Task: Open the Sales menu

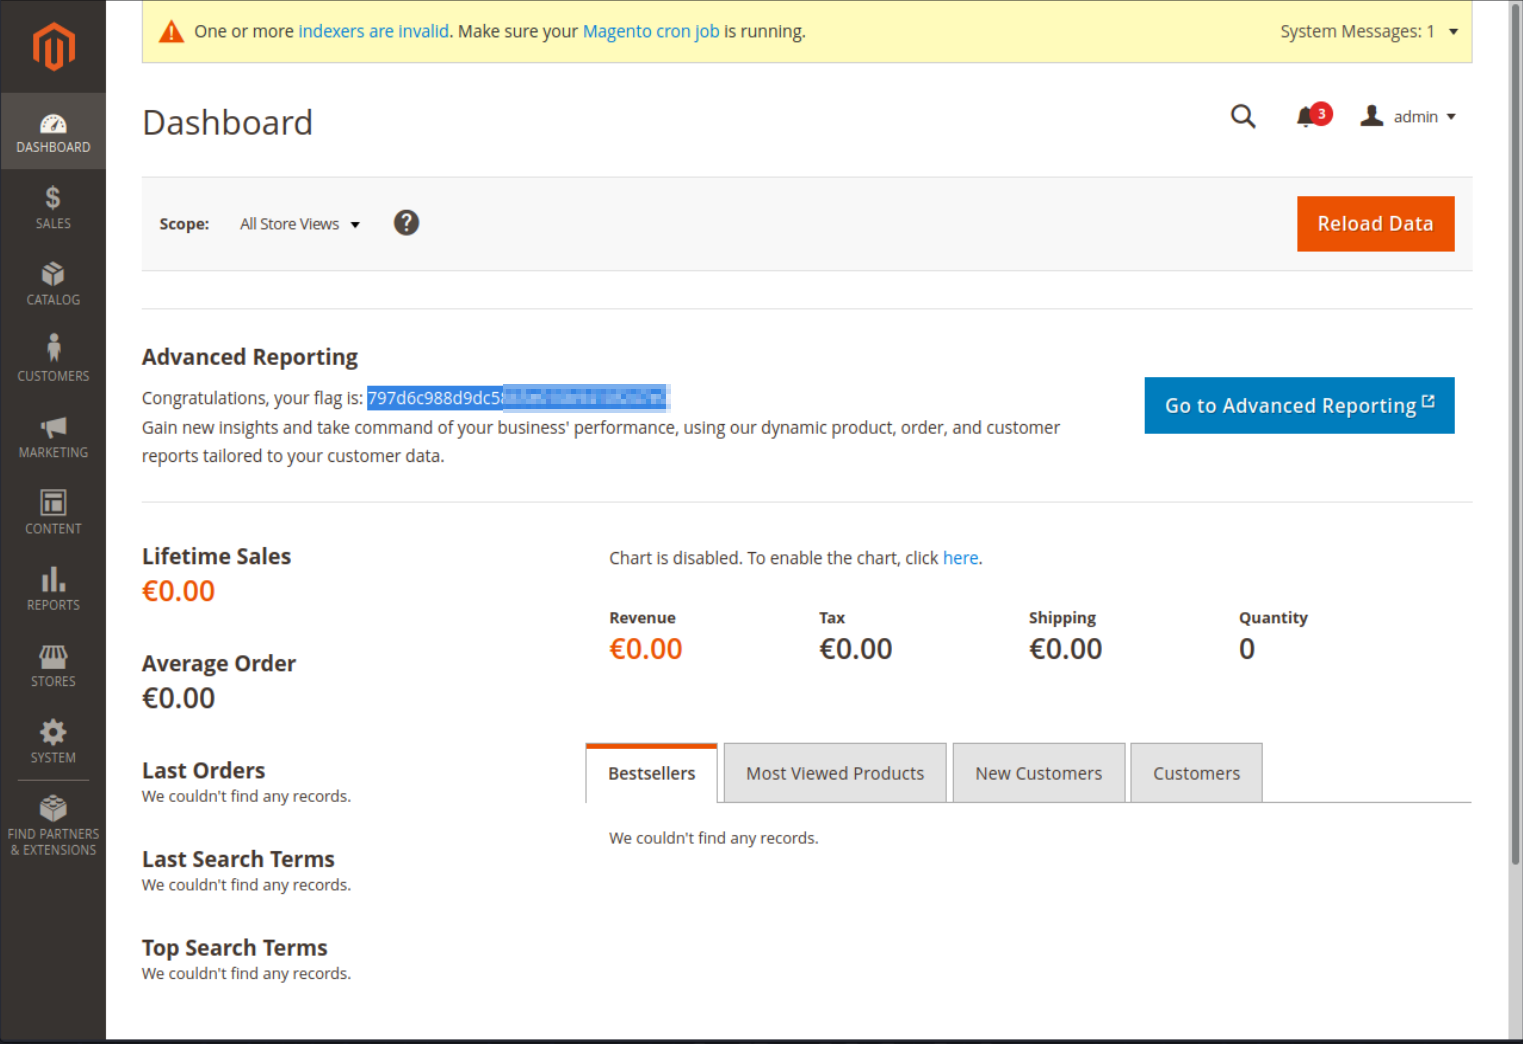Action: point(53,208)
